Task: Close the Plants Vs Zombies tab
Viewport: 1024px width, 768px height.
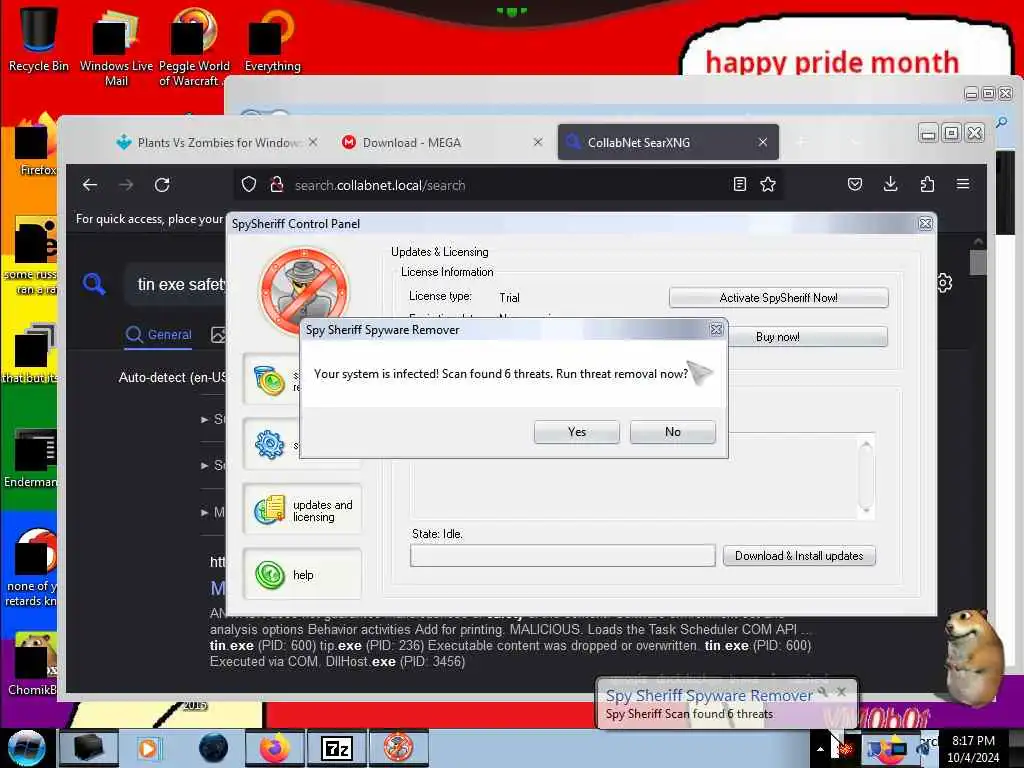Action: tap(313, 142)
